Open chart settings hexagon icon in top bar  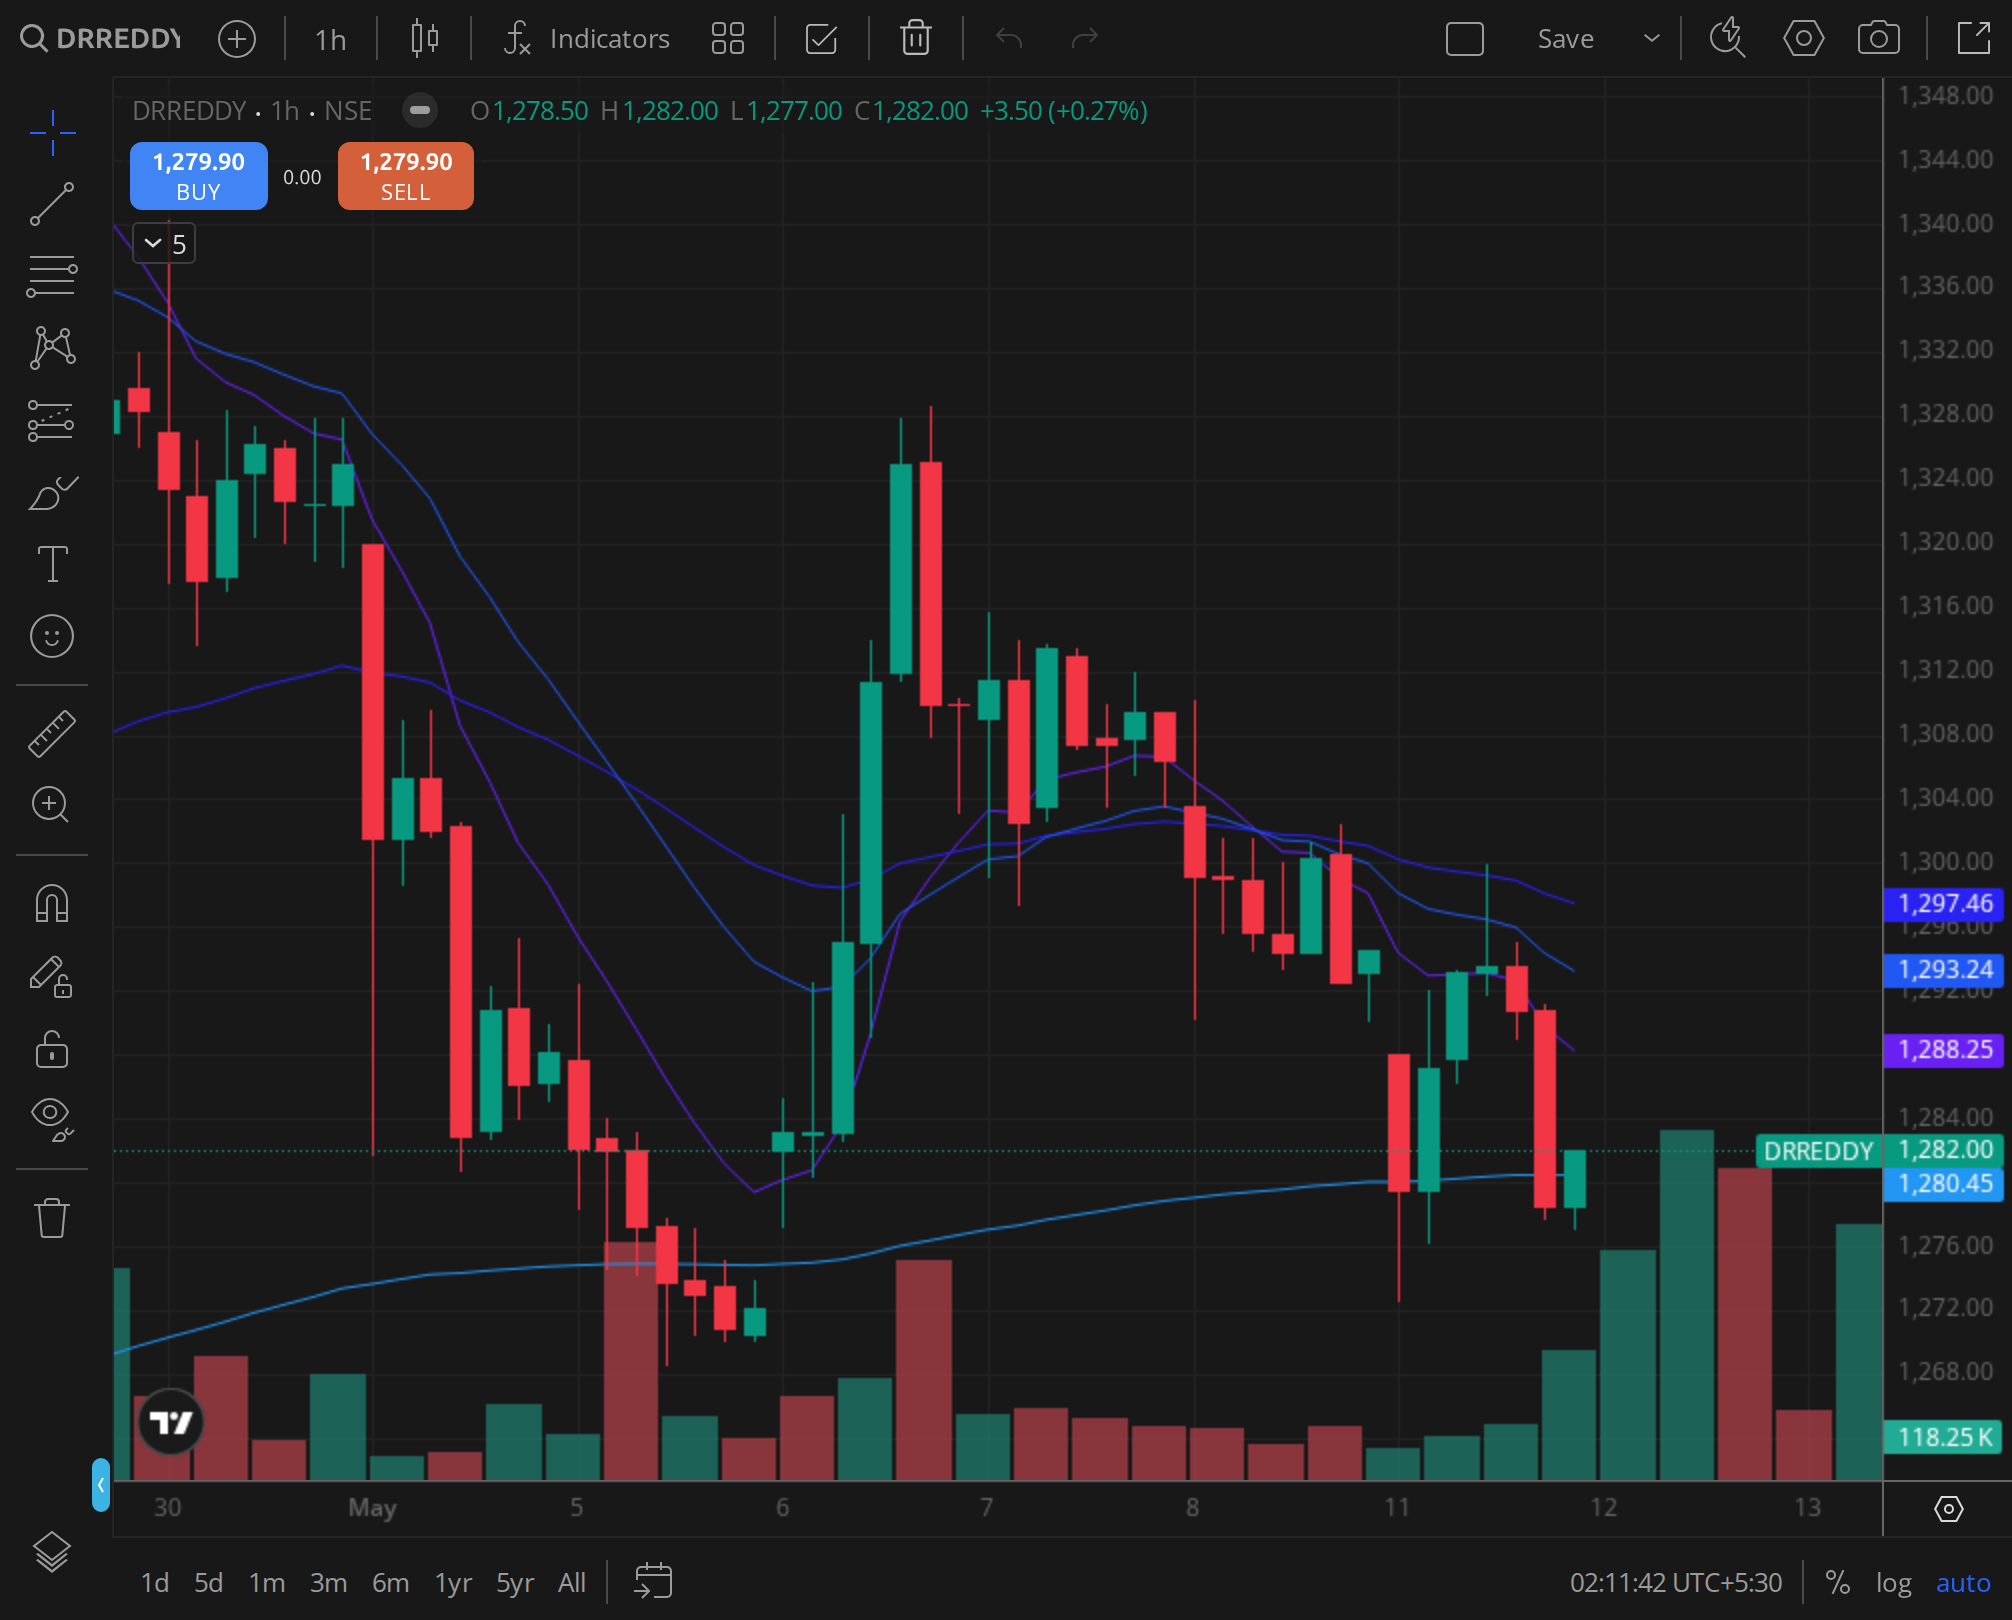click(x=1803, y=39)
